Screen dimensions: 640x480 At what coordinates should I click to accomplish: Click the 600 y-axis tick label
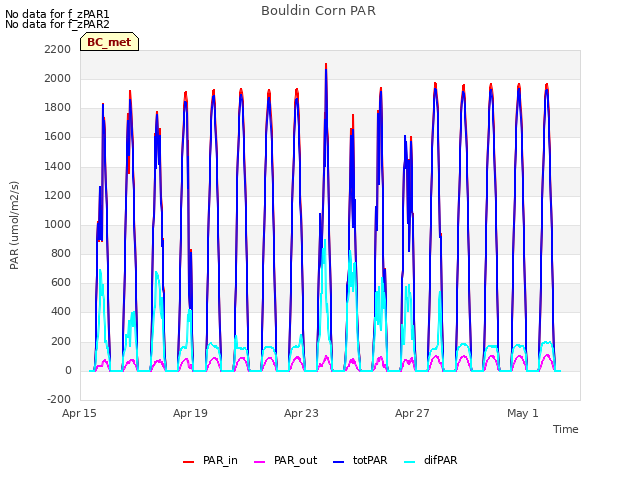[61, 282]
